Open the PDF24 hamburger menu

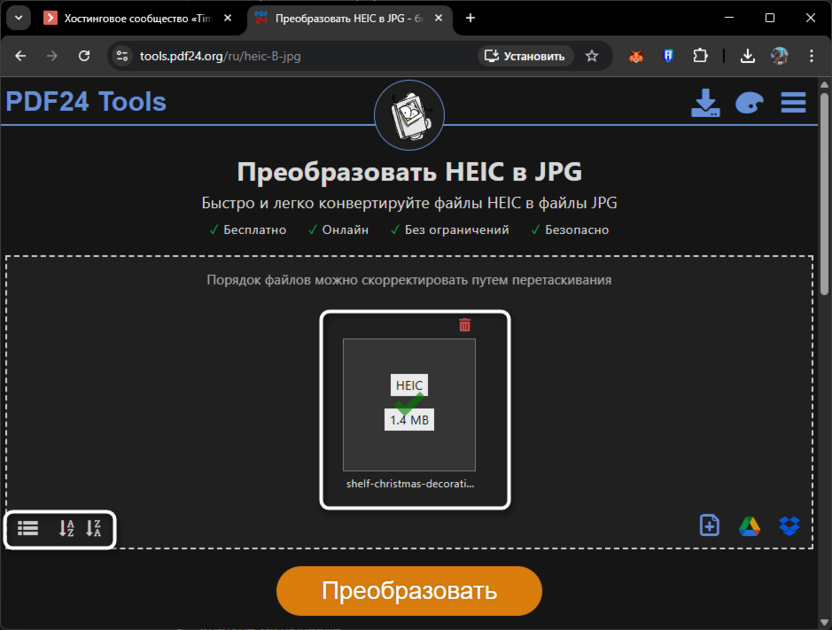(x=792, y=102)
